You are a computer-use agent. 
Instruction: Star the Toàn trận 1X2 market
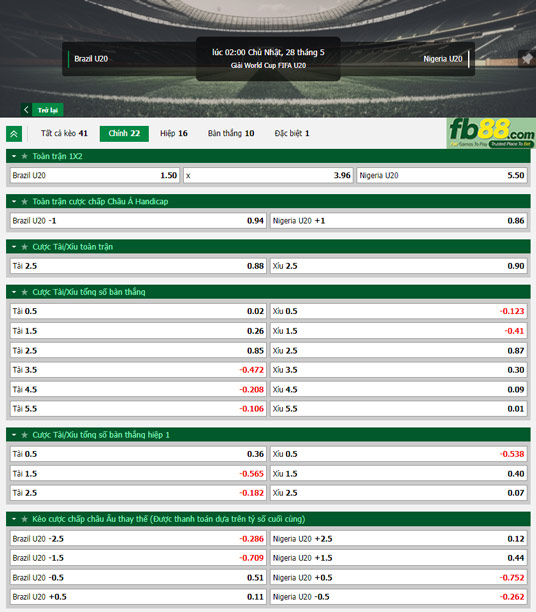(24, 156)
